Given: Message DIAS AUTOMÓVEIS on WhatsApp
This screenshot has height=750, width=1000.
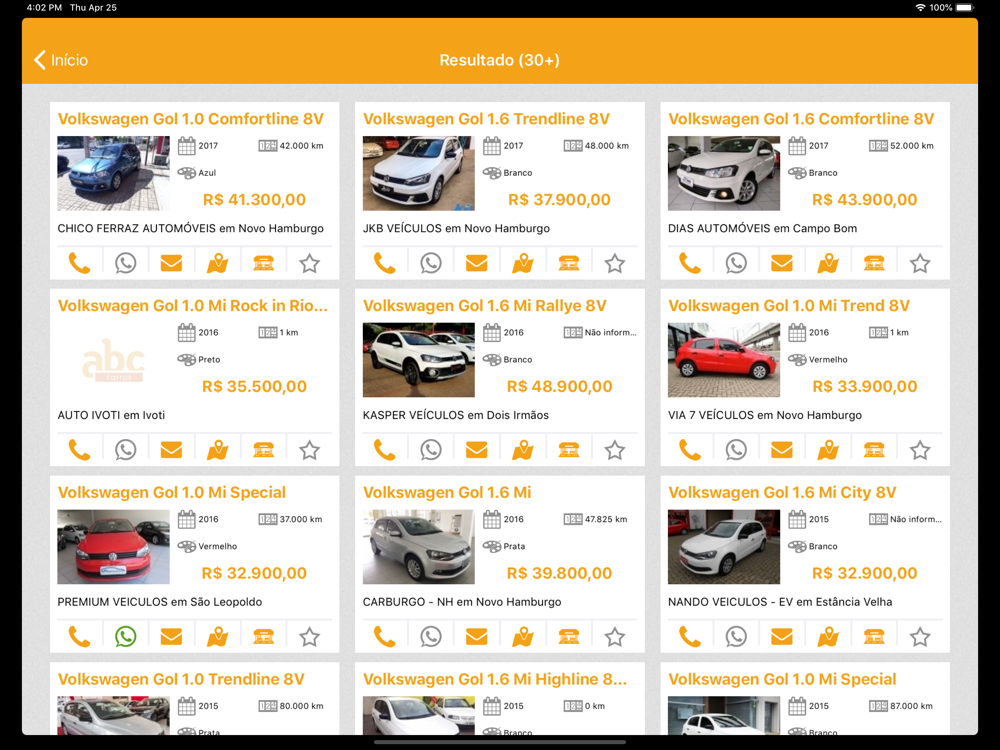Looking at the screenshot, I should pos(736,263).
